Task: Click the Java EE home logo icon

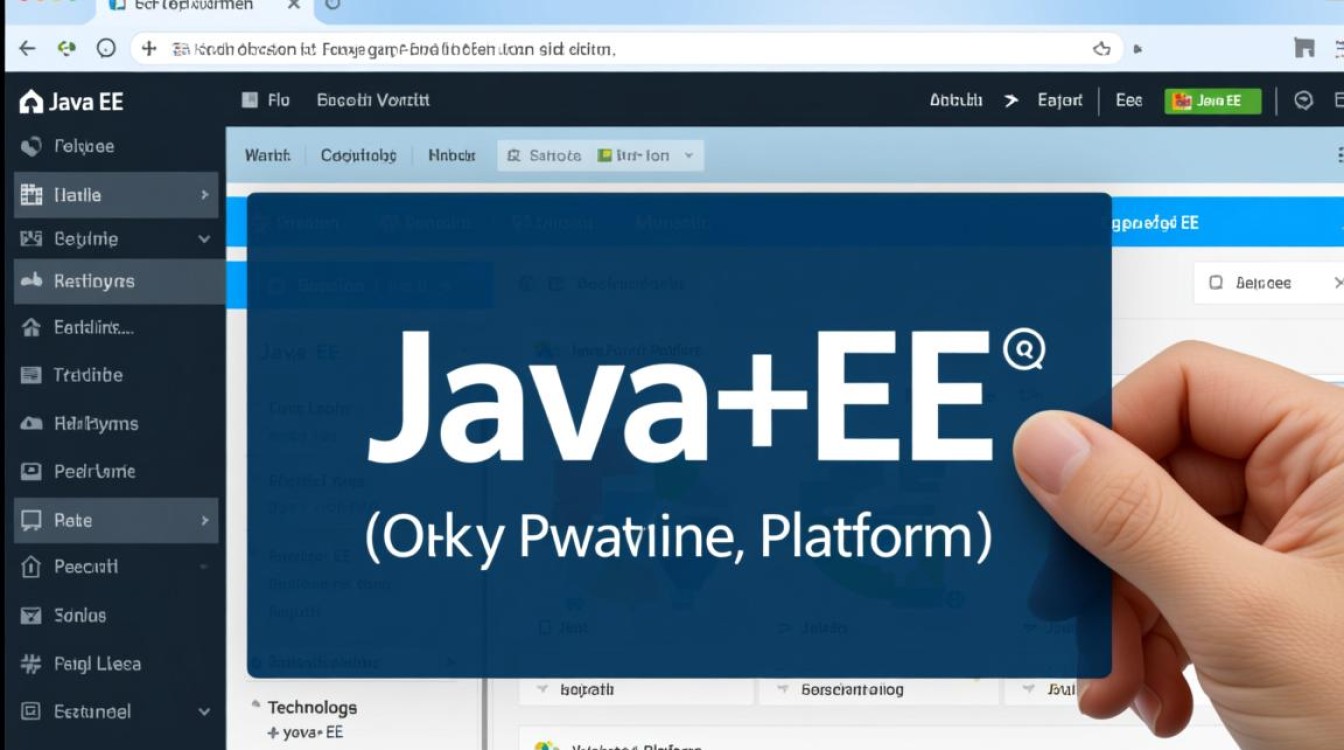Action: click(x=32, y=101)
